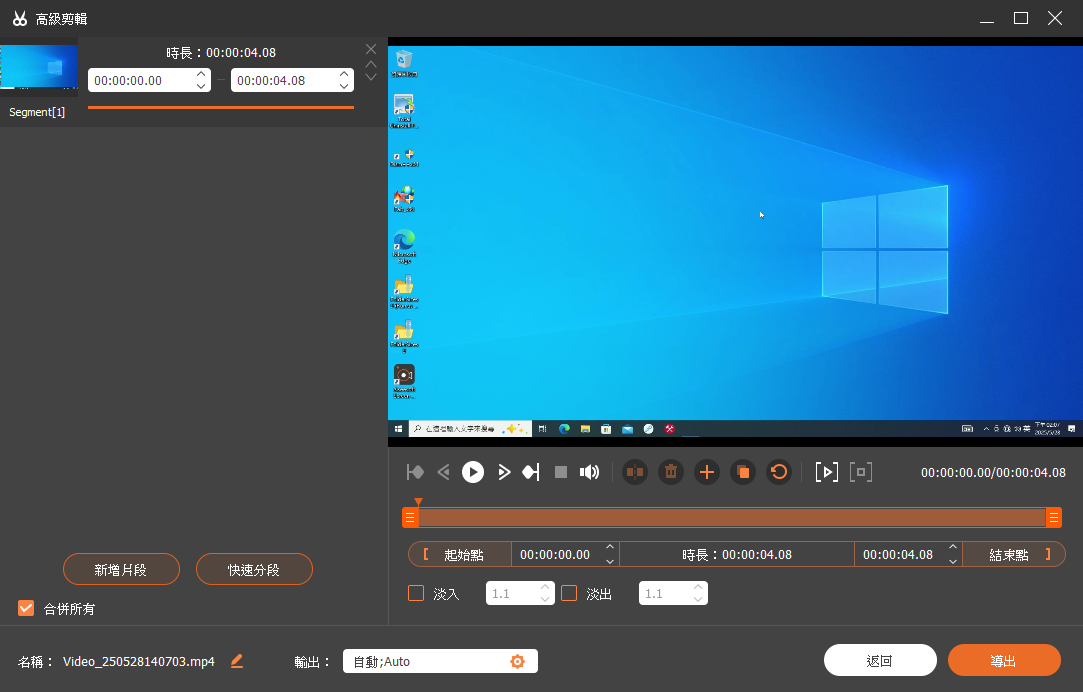Image resolution: width=1083 pixels, height=692 pixels.
Task: Click the 00:00:00.00/00:00:04.08 time readout
Action: [x=993, y=472]
